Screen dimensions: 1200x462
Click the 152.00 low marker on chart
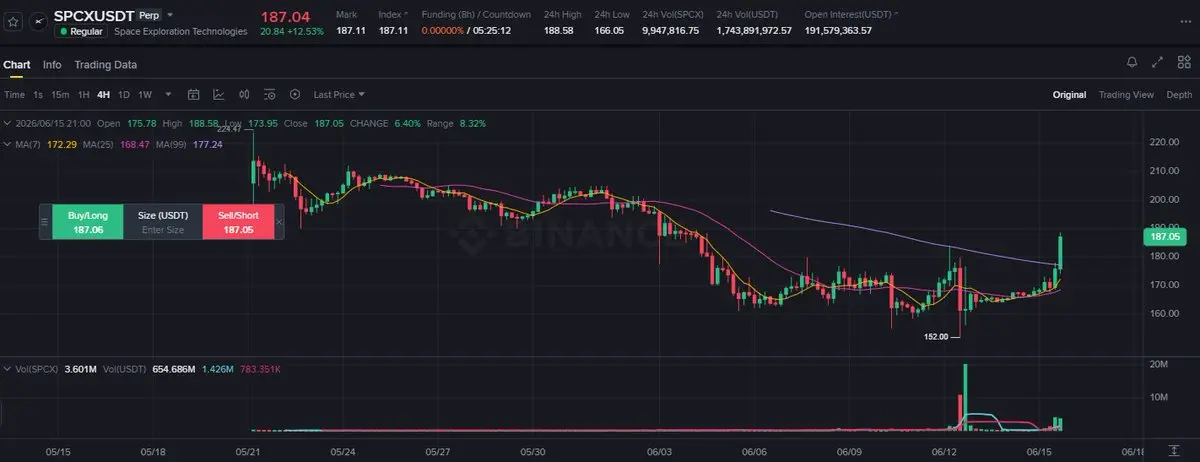coord(936,337)
